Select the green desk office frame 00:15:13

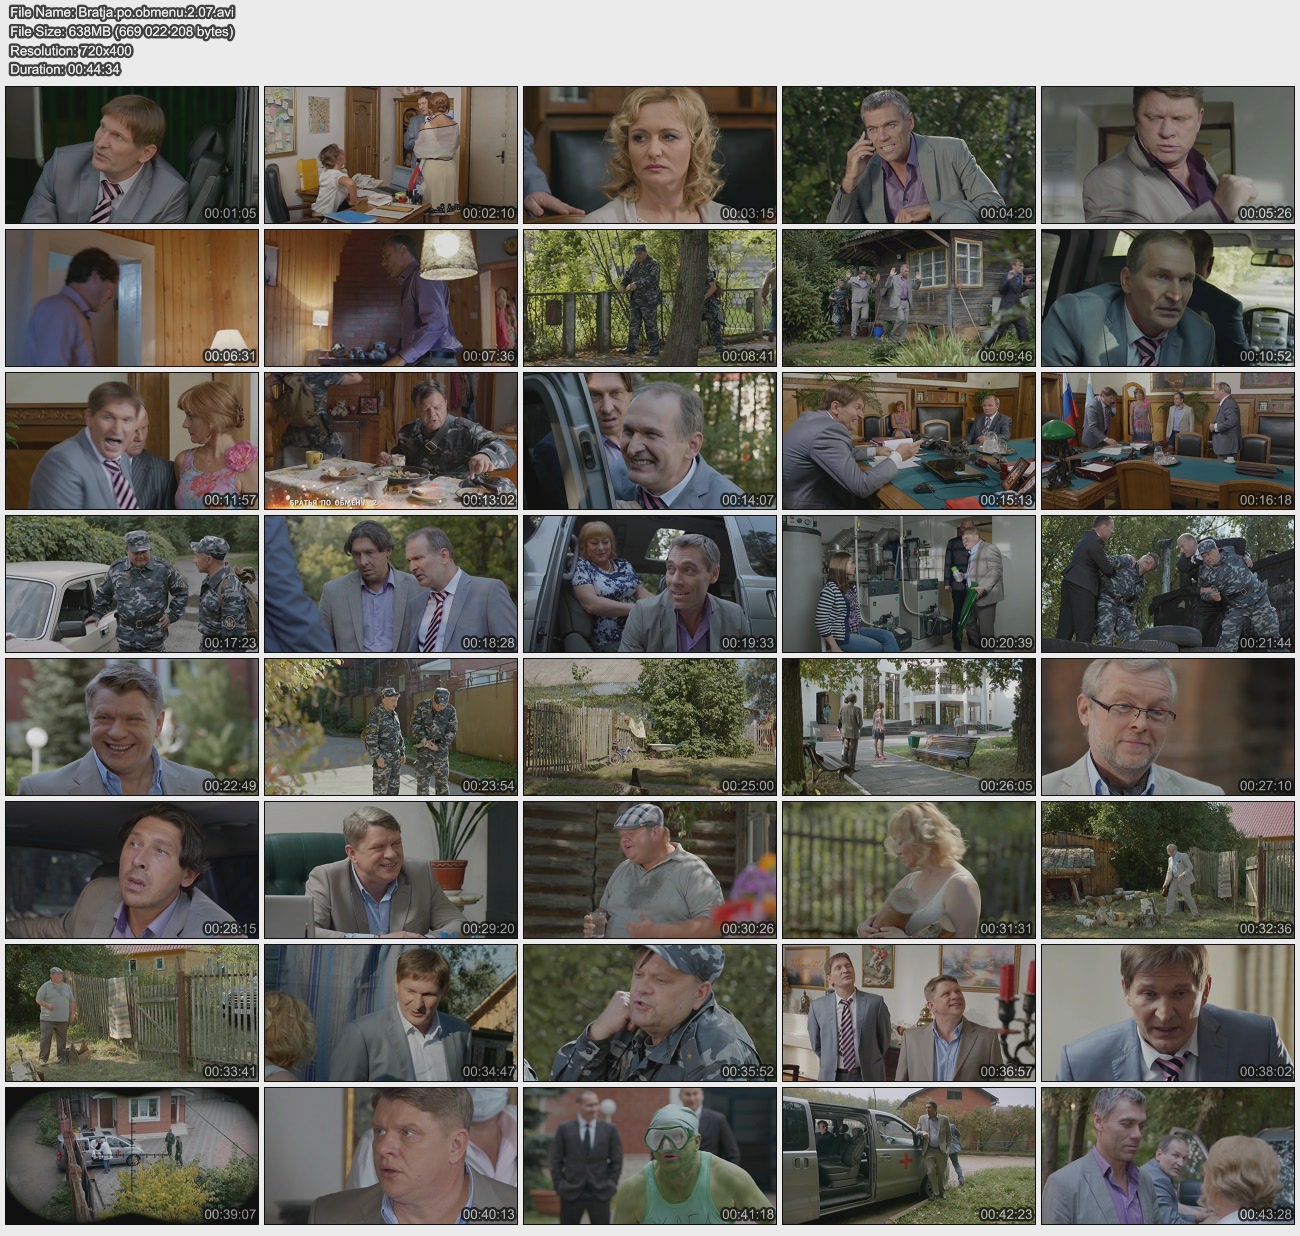[x=908, y=441]
